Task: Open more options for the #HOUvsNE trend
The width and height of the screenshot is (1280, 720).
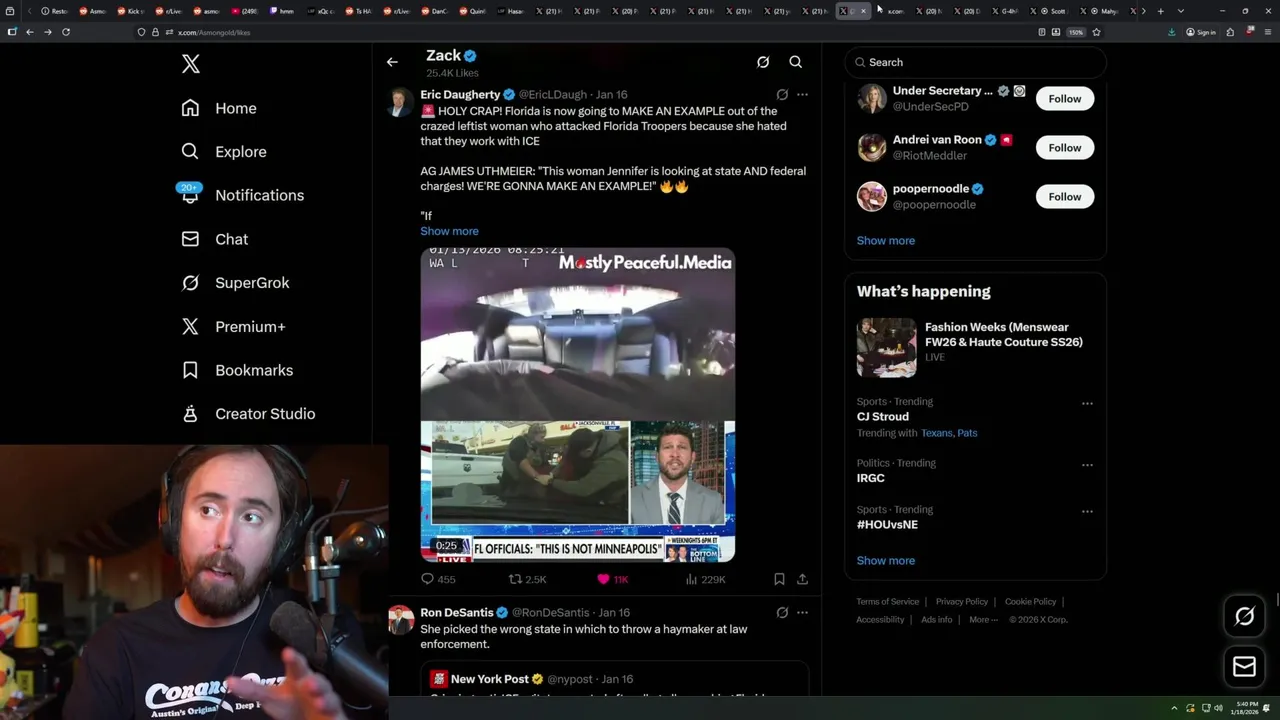Action: (1087, 512)
